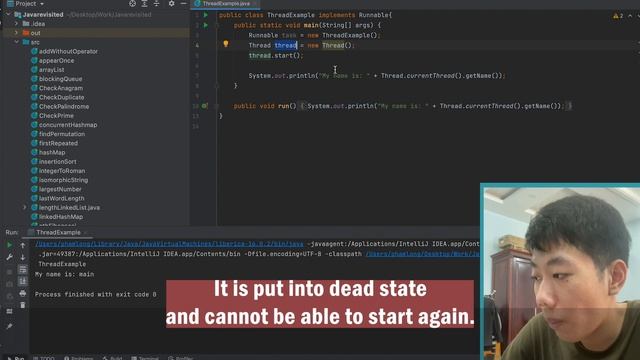
Task: Click the Select Opened File crosshair icon
Action: coord(132,4)
